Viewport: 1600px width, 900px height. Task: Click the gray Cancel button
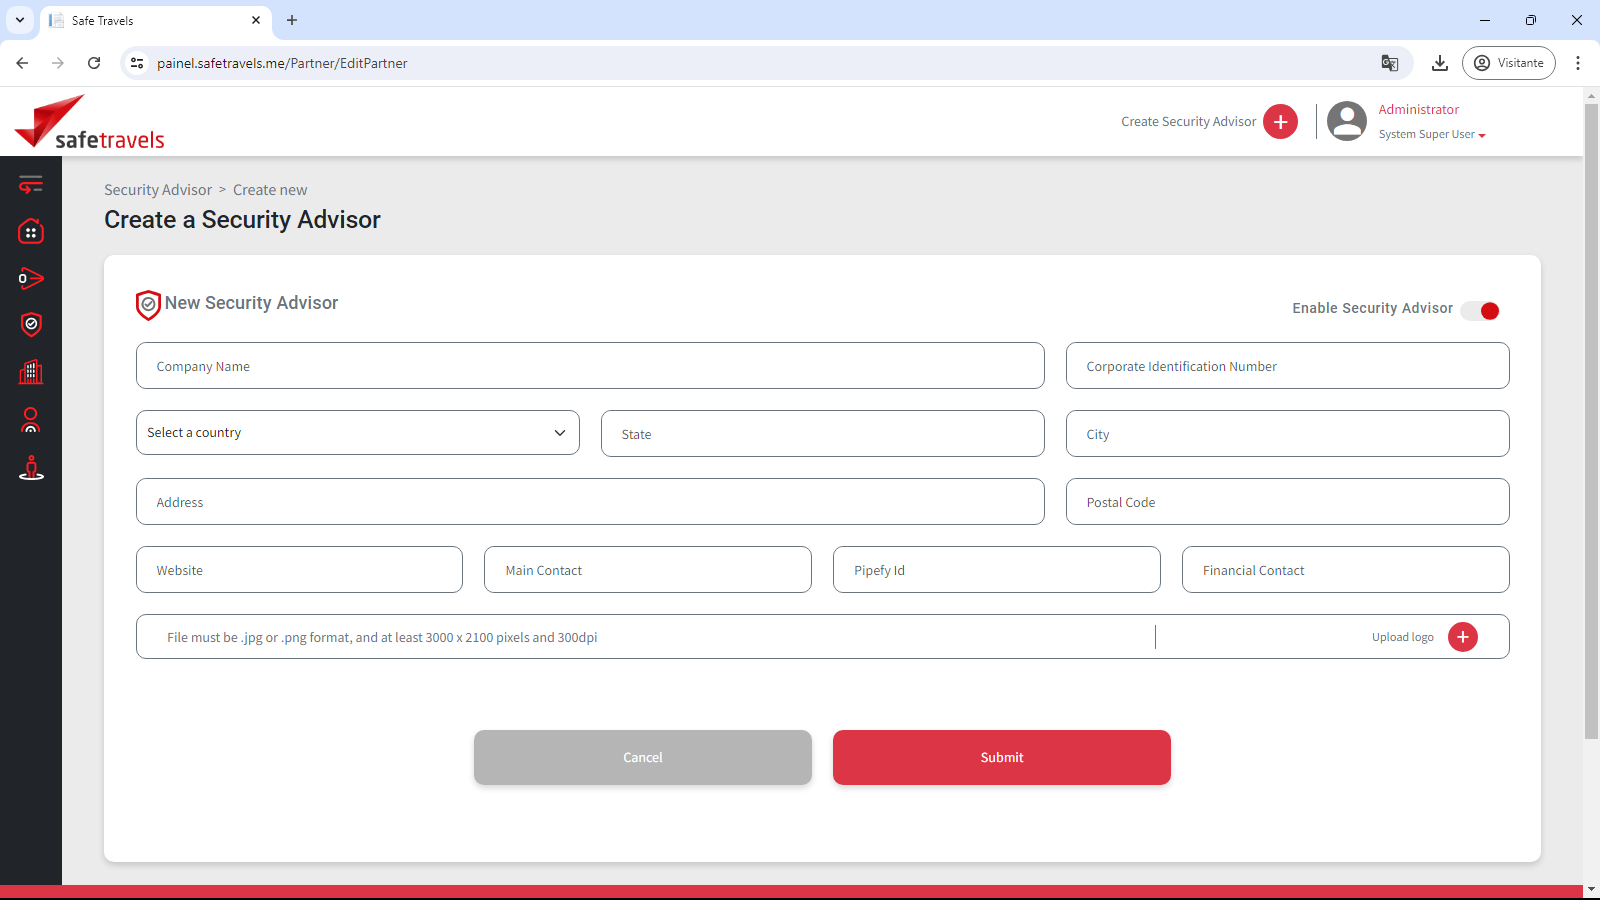click(642, 757)
